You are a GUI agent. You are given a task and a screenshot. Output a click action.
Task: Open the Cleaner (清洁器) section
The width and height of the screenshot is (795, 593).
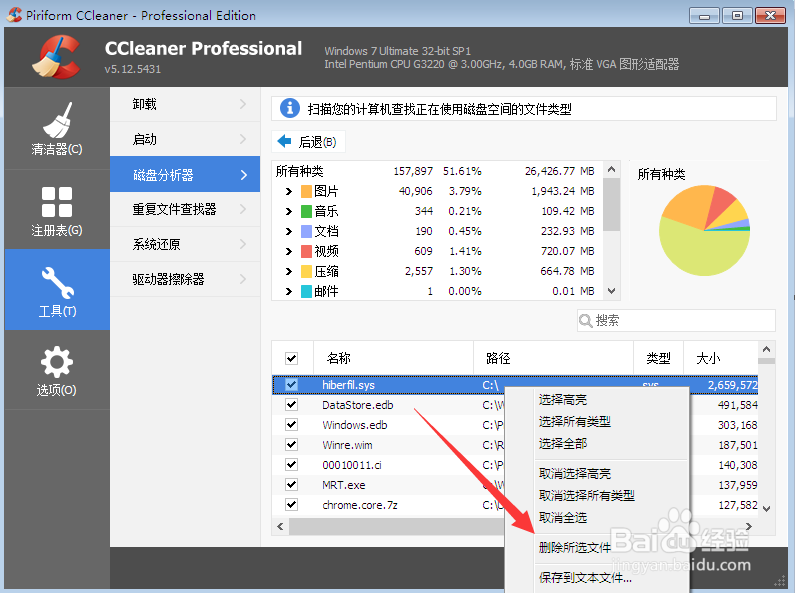[x=57, y=128]
